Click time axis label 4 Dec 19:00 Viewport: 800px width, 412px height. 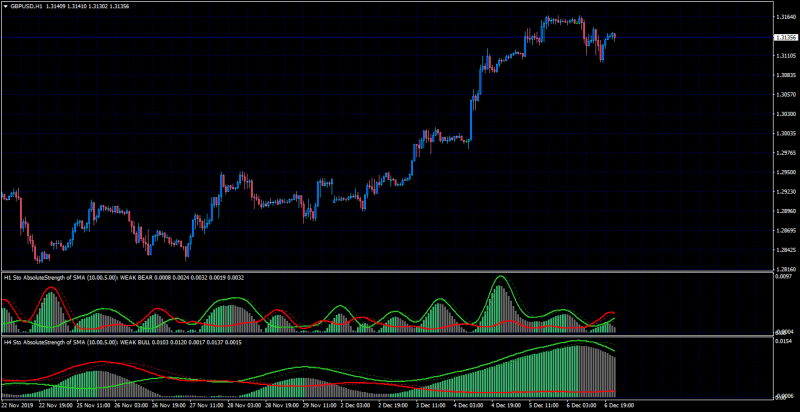(x=507, y=405)
